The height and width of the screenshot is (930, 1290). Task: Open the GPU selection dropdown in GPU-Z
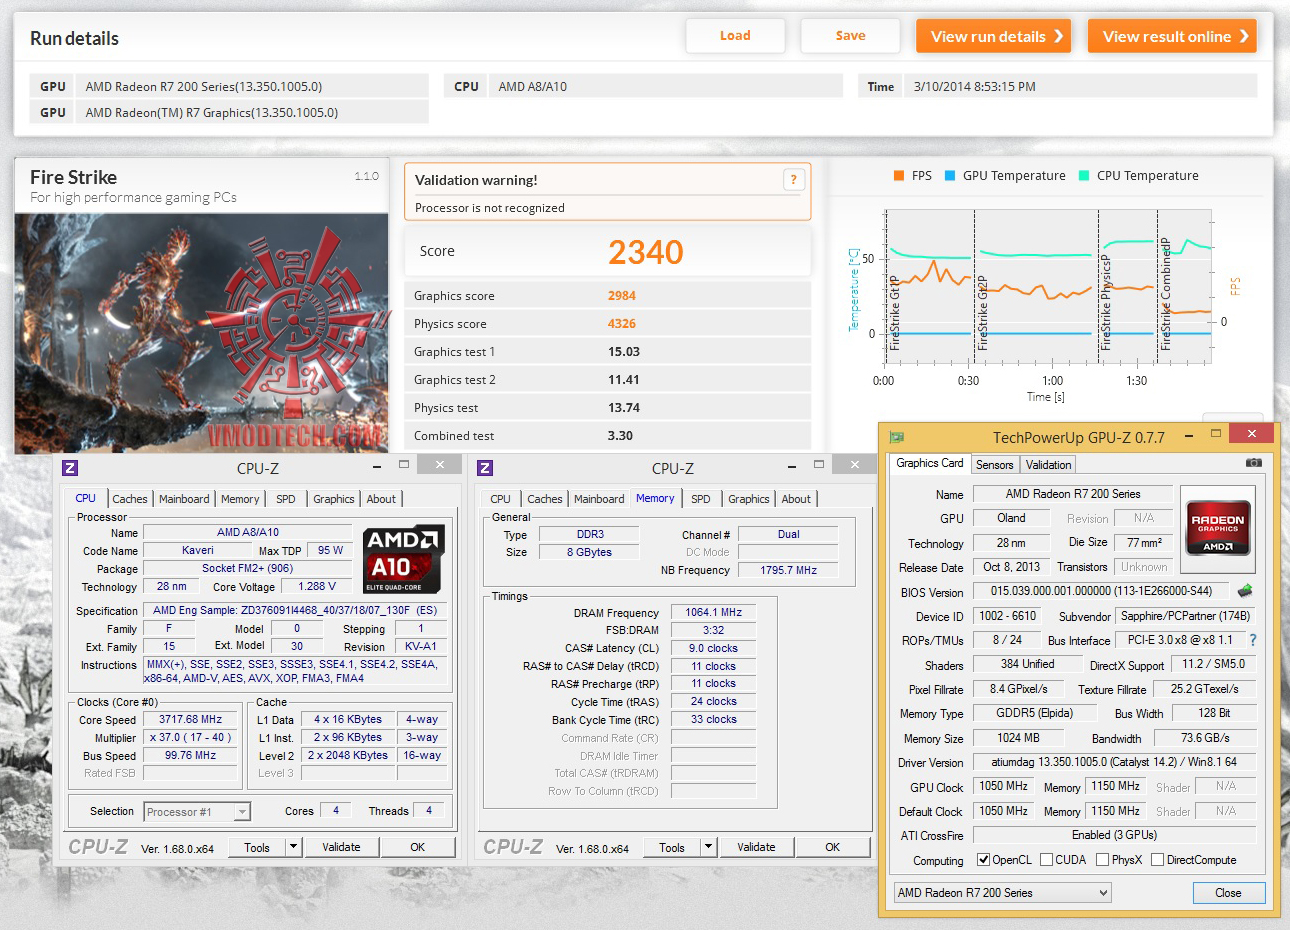pos(1002,893)
